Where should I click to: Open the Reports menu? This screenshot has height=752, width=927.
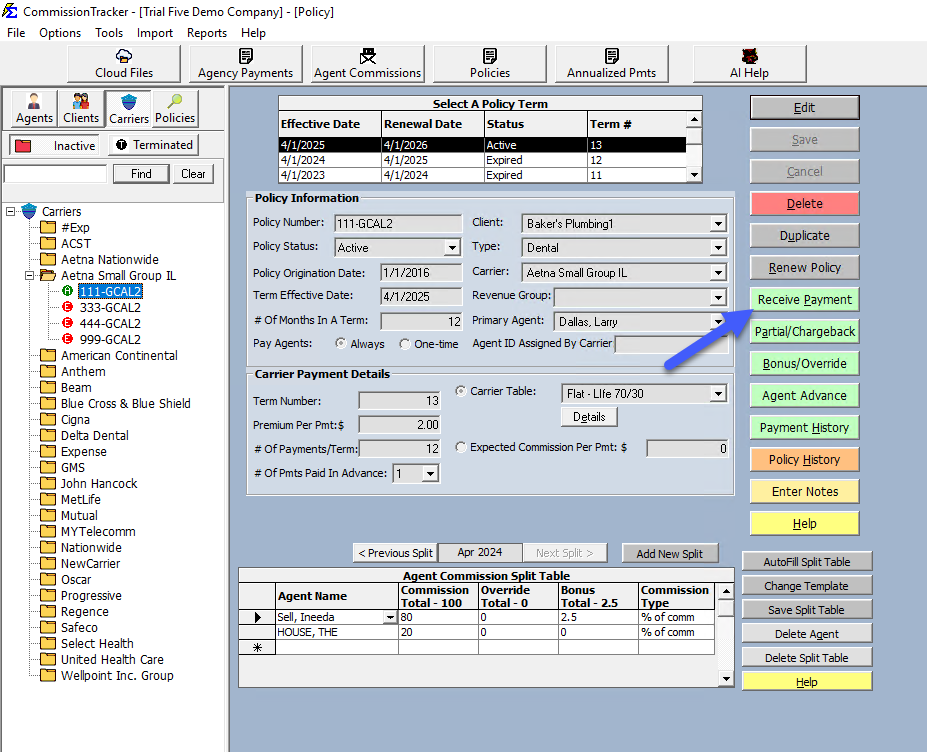[206, 33]
